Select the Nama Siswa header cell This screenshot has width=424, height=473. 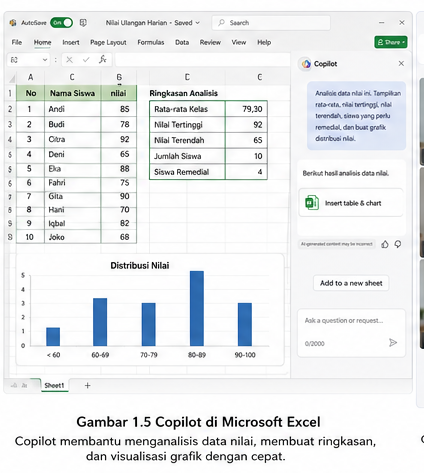[72, 93]
